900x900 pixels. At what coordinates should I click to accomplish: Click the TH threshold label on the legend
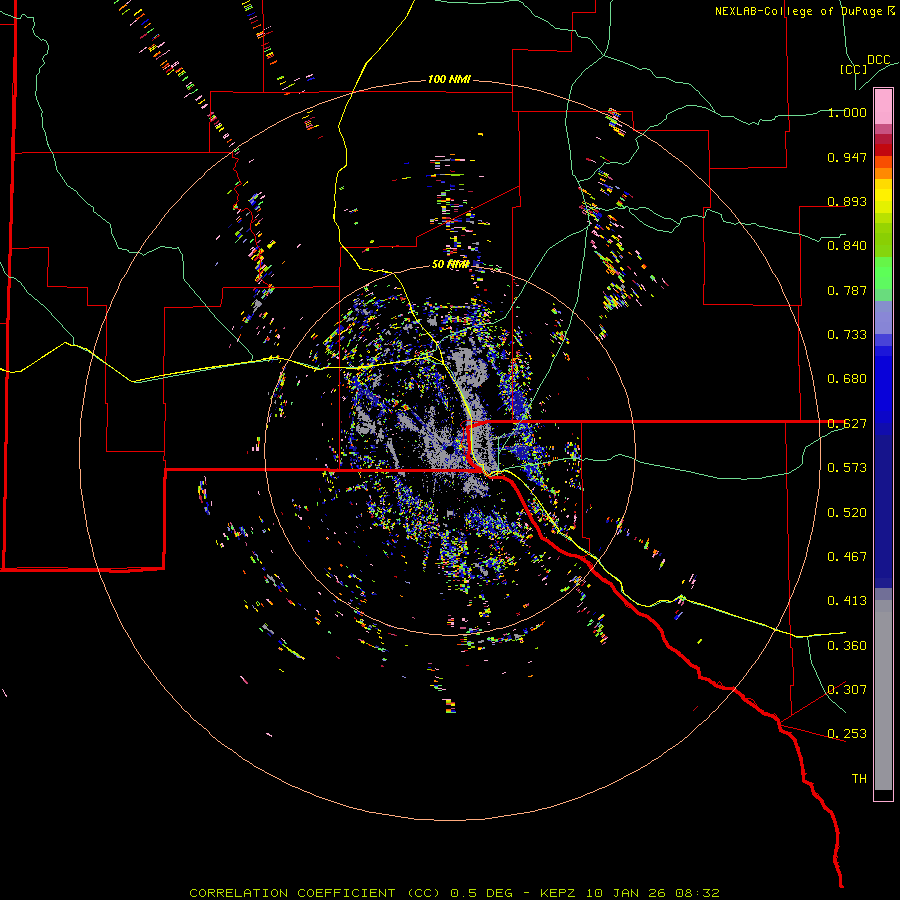point(859,779)
